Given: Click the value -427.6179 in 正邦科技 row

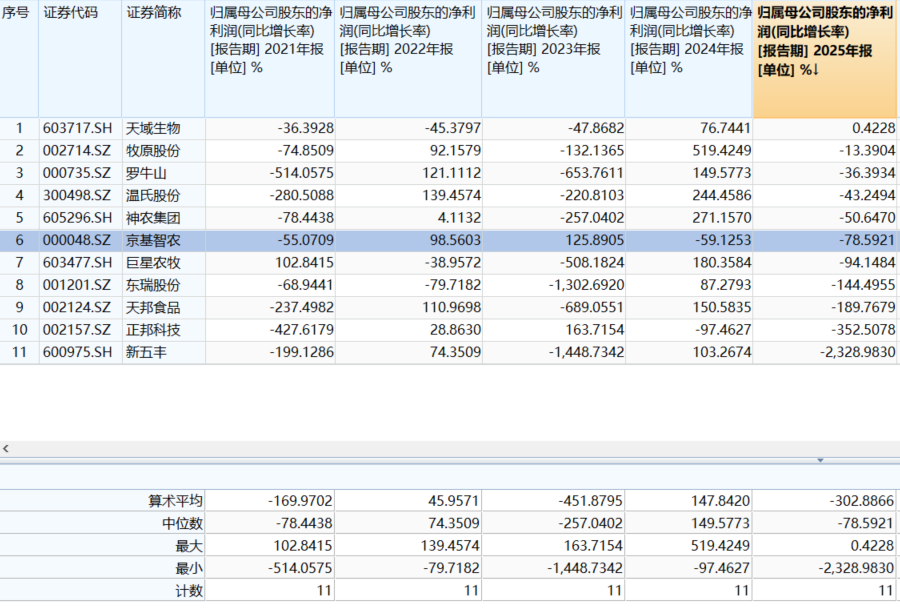Looking at the screenshot, I should (x=301, y=329).
